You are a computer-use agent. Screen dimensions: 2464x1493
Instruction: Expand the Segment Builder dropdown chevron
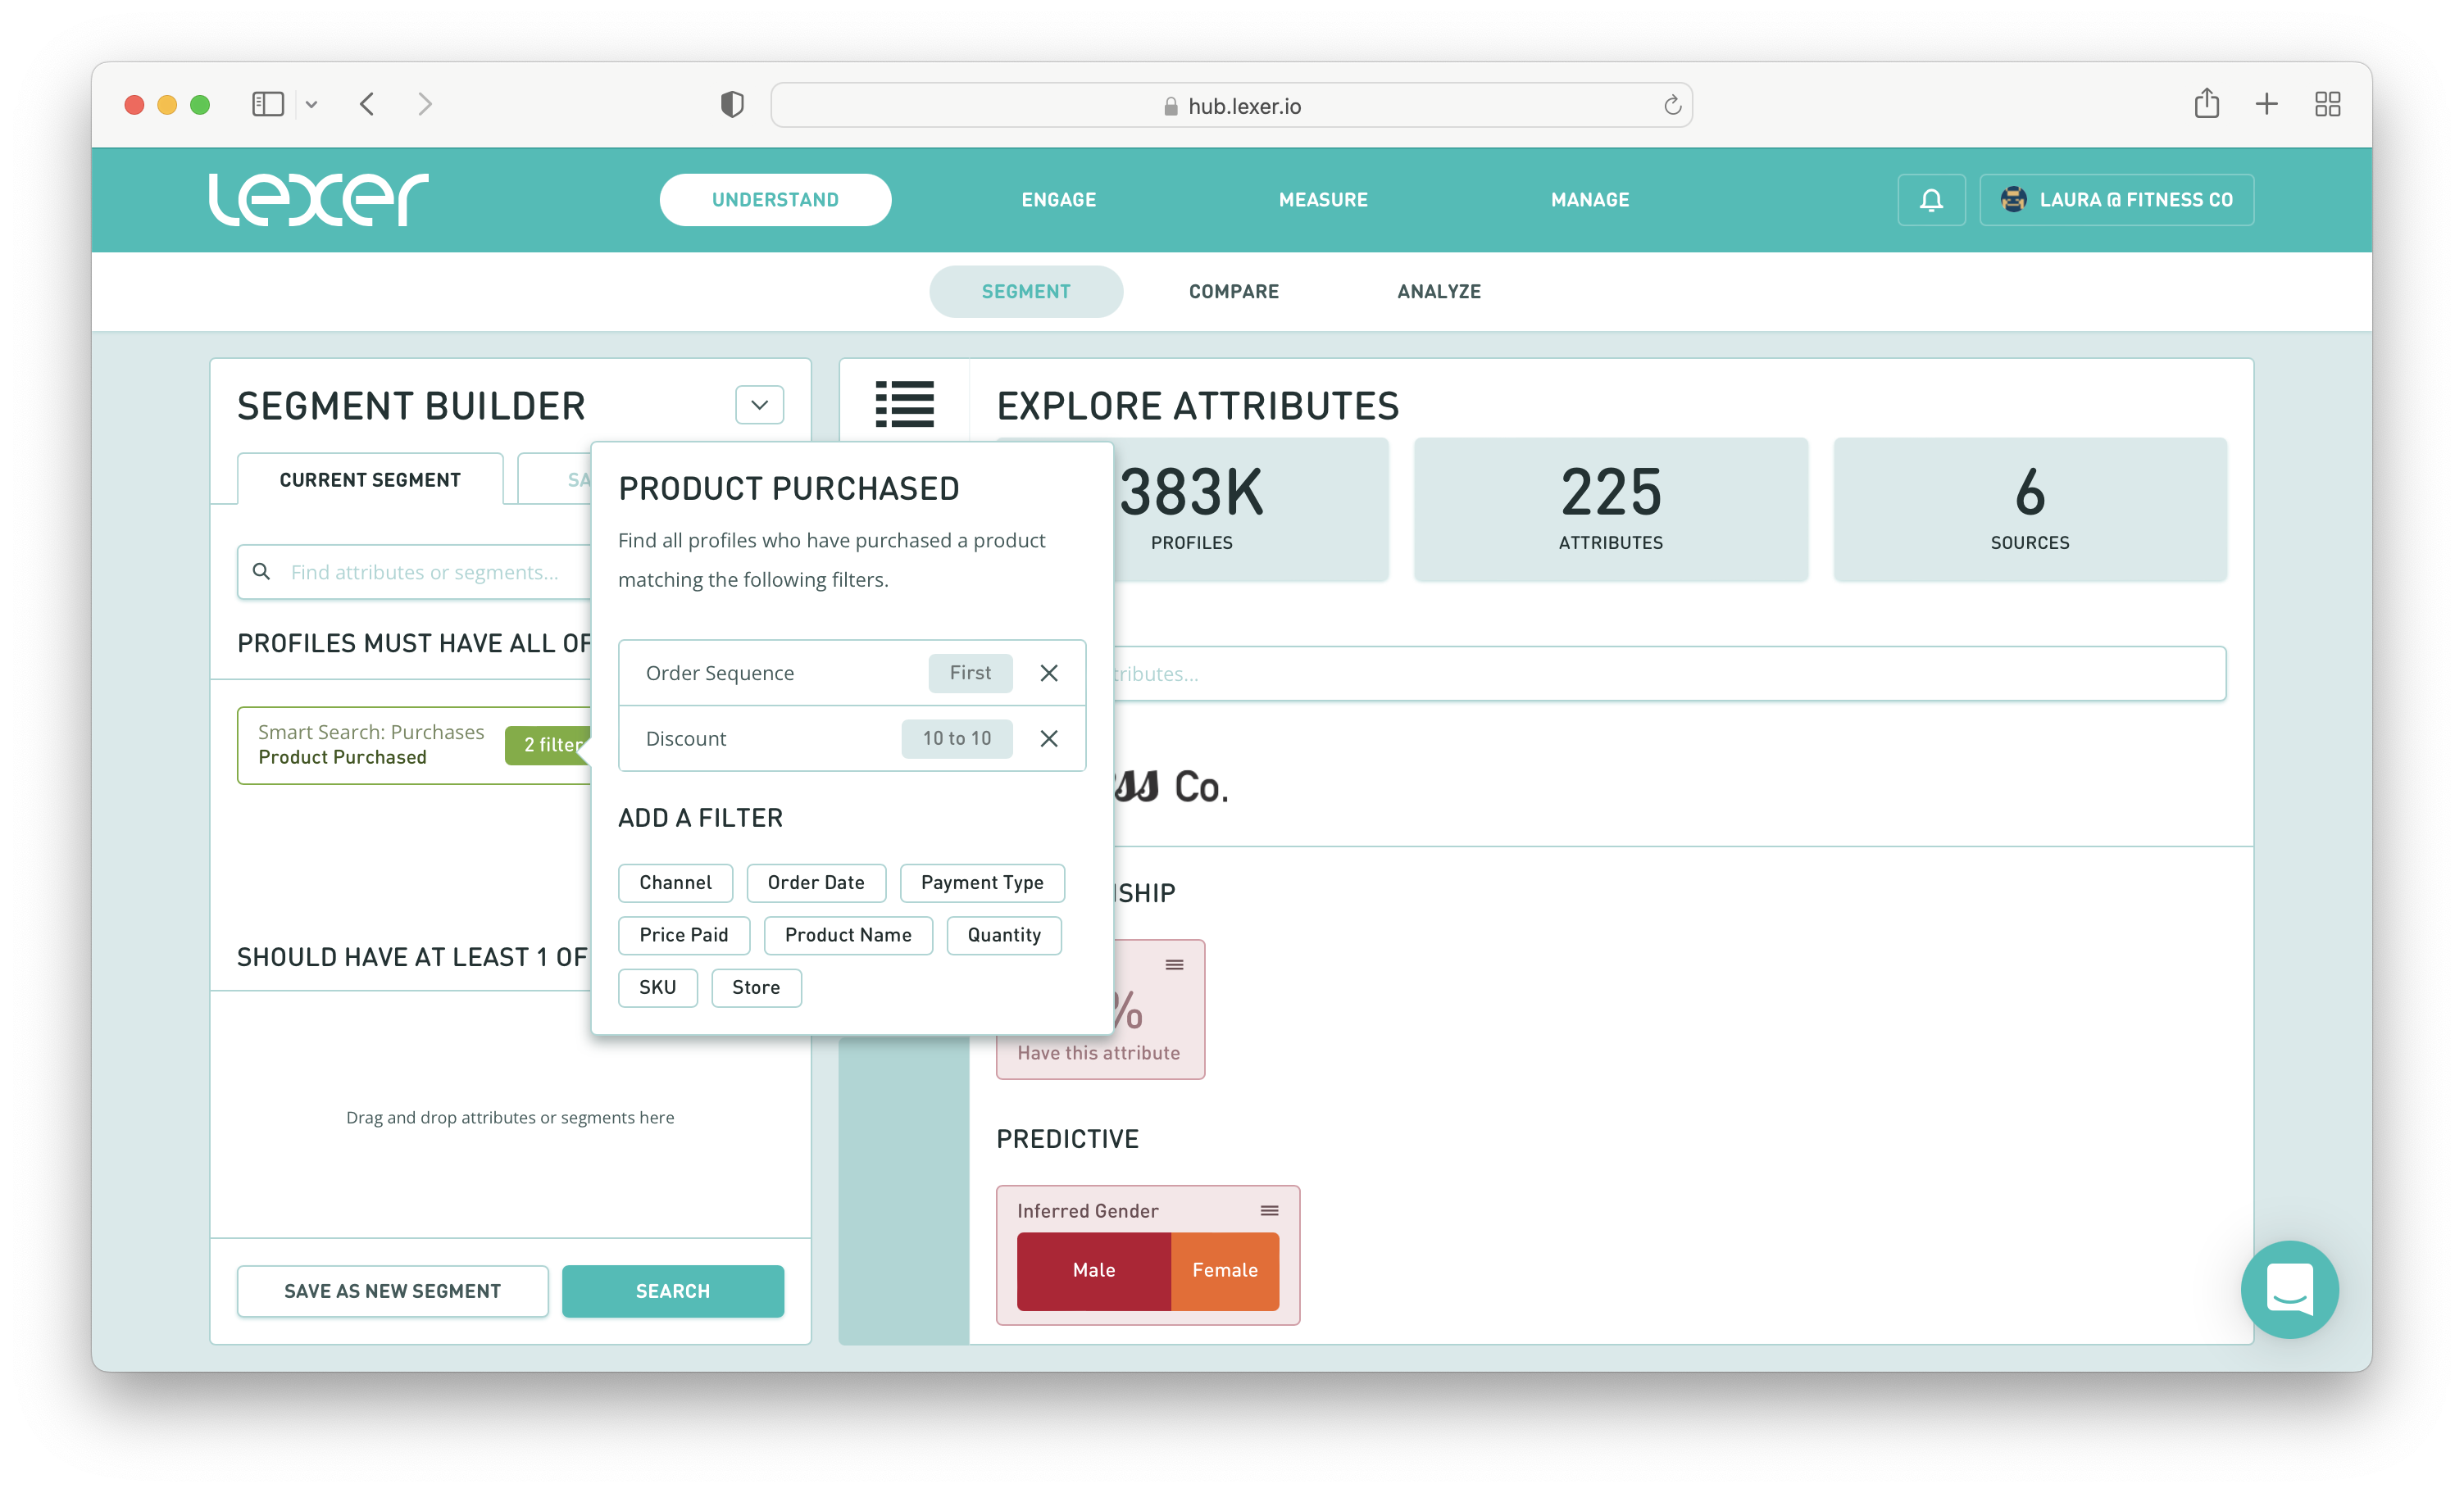[759, 405]
